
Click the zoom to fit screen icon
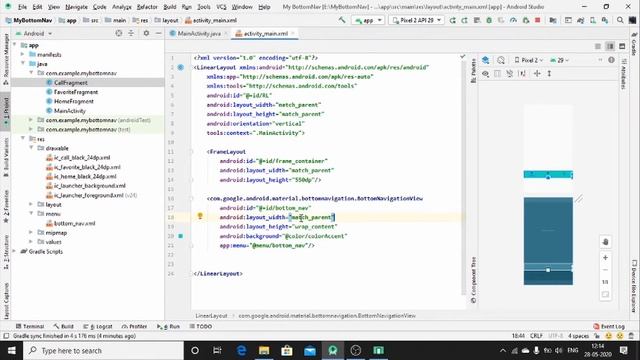605,294
